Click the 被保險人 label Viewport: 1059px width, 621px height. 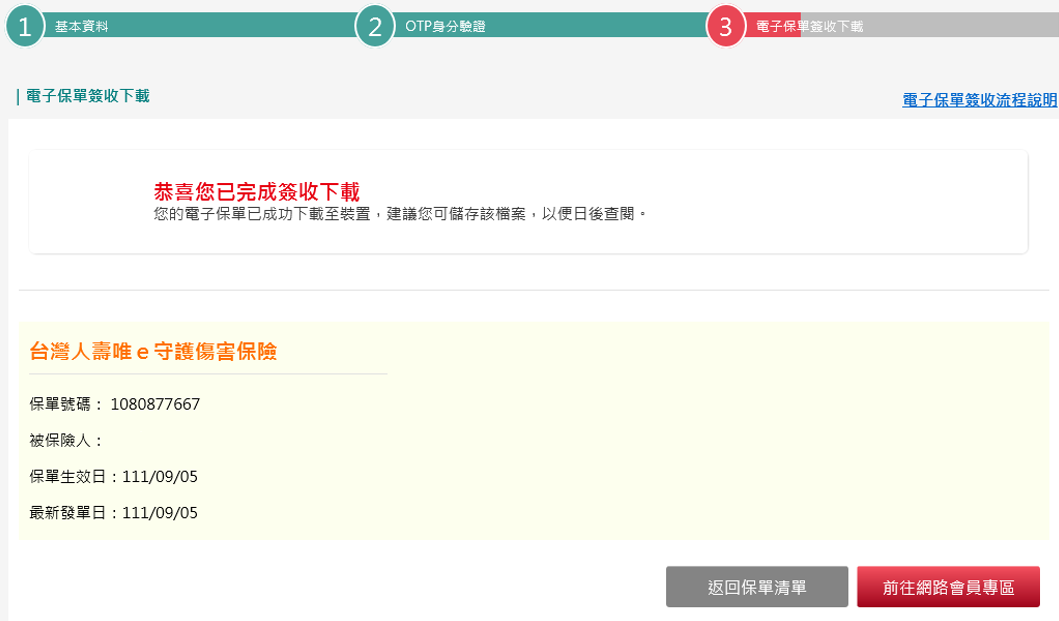click(66, 441)
